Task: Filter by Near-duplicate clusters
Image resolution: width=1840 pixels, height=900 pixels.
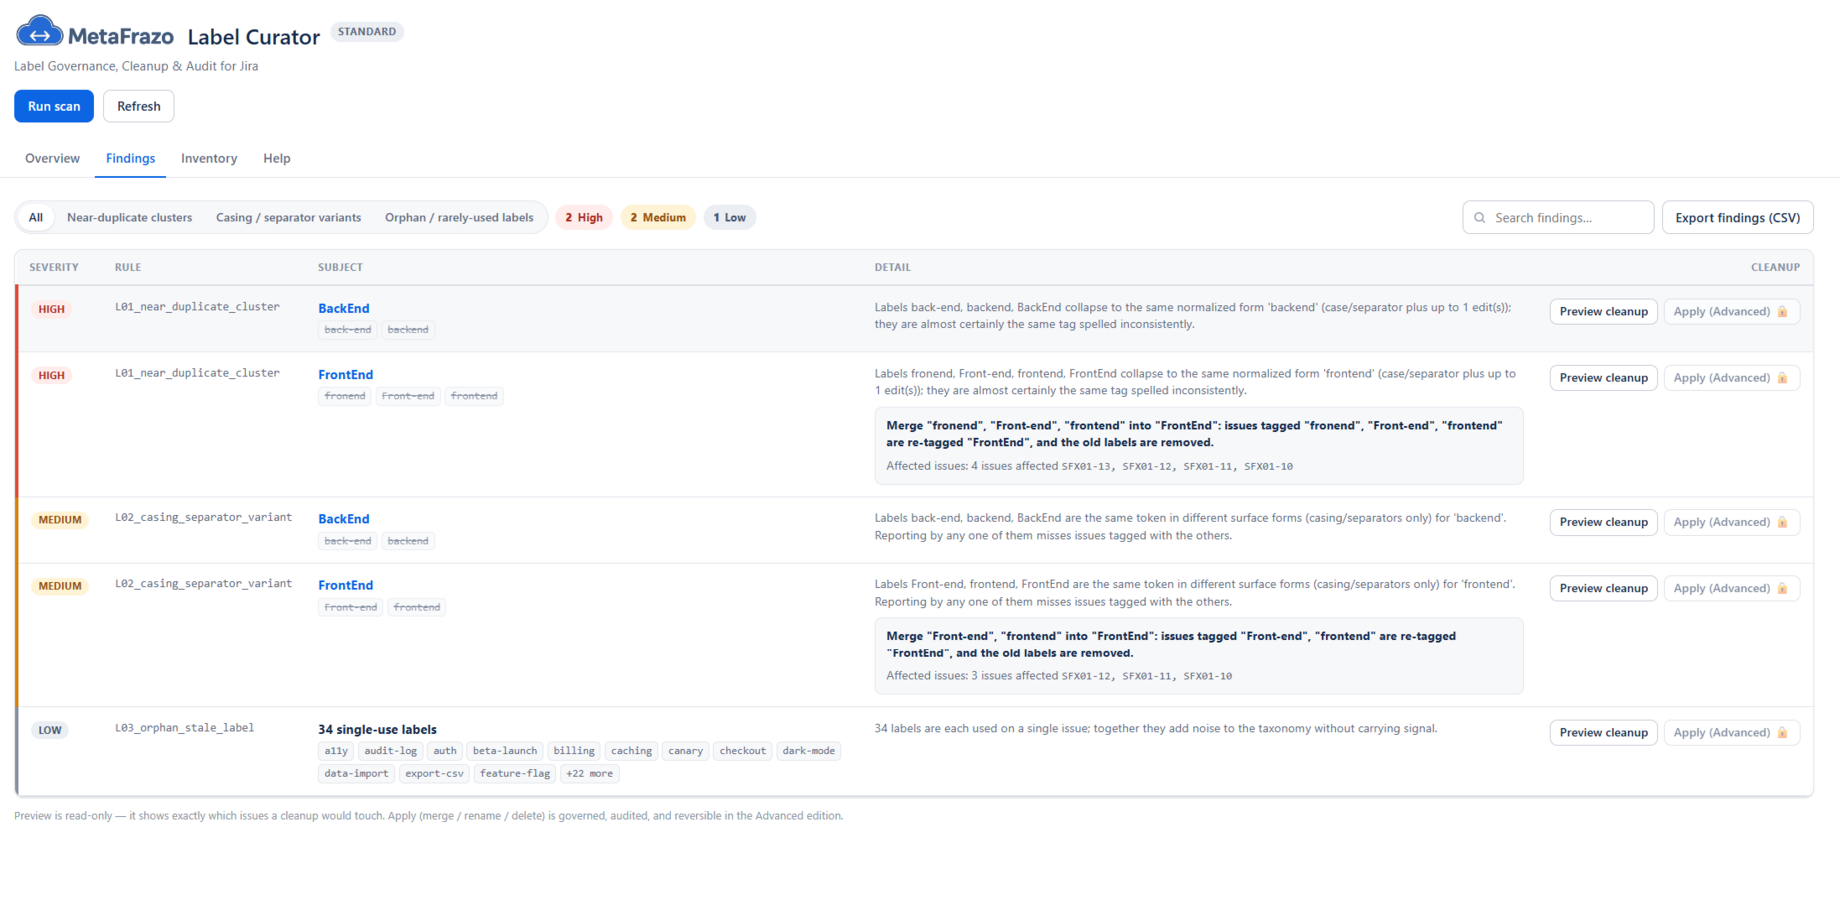Action: pos(129,218)
